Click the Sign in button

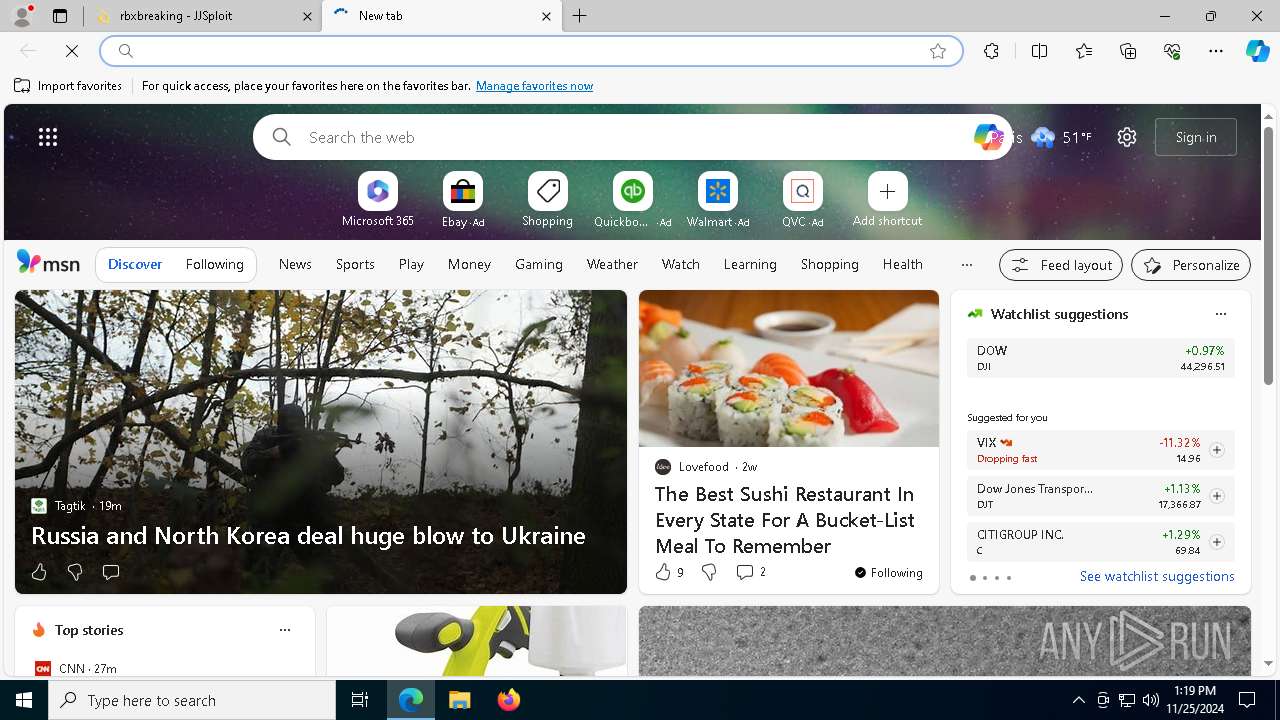1196,137
